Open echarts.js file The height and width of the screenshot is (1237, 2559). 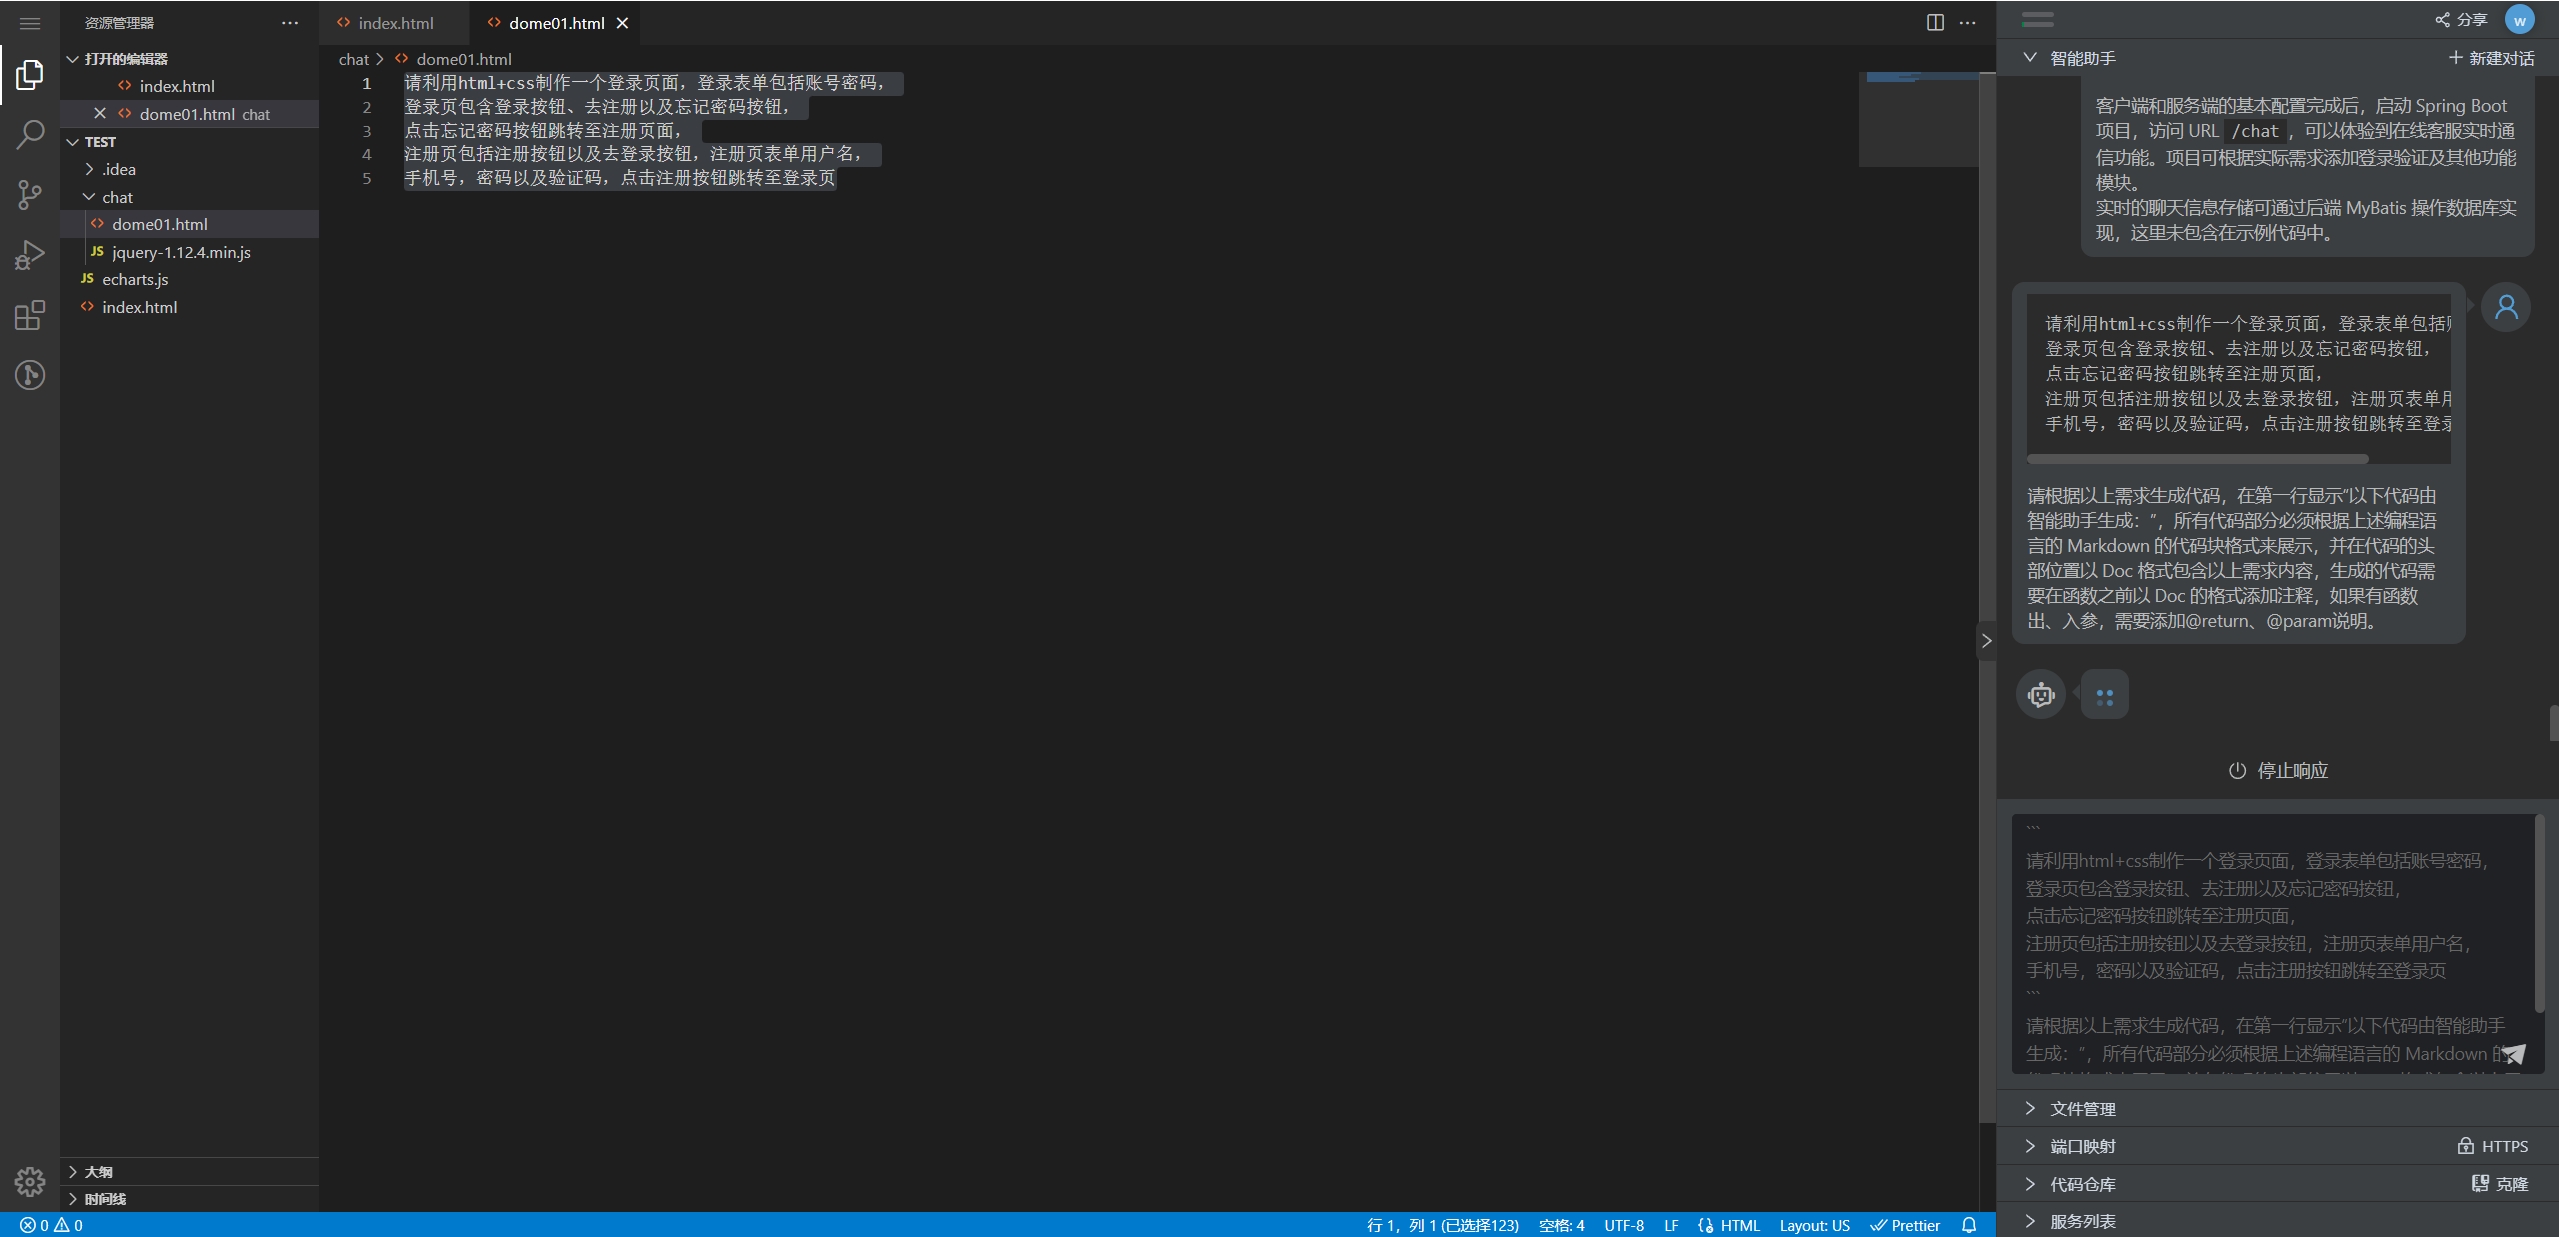pos(189,279)
